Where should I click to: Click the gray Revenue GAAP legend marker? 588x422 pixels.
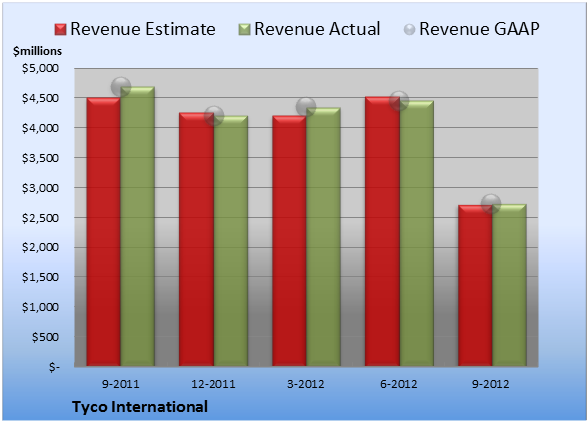pos(409,29)
